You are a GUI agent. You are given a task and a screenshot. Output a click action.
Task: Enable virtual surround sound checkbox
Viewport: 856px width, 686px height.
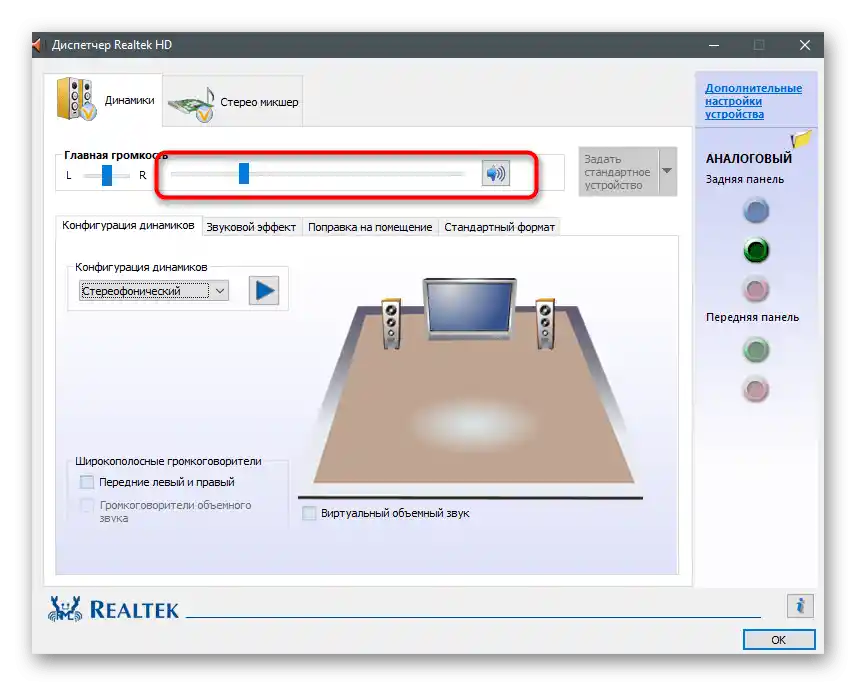tap(309, 514)
